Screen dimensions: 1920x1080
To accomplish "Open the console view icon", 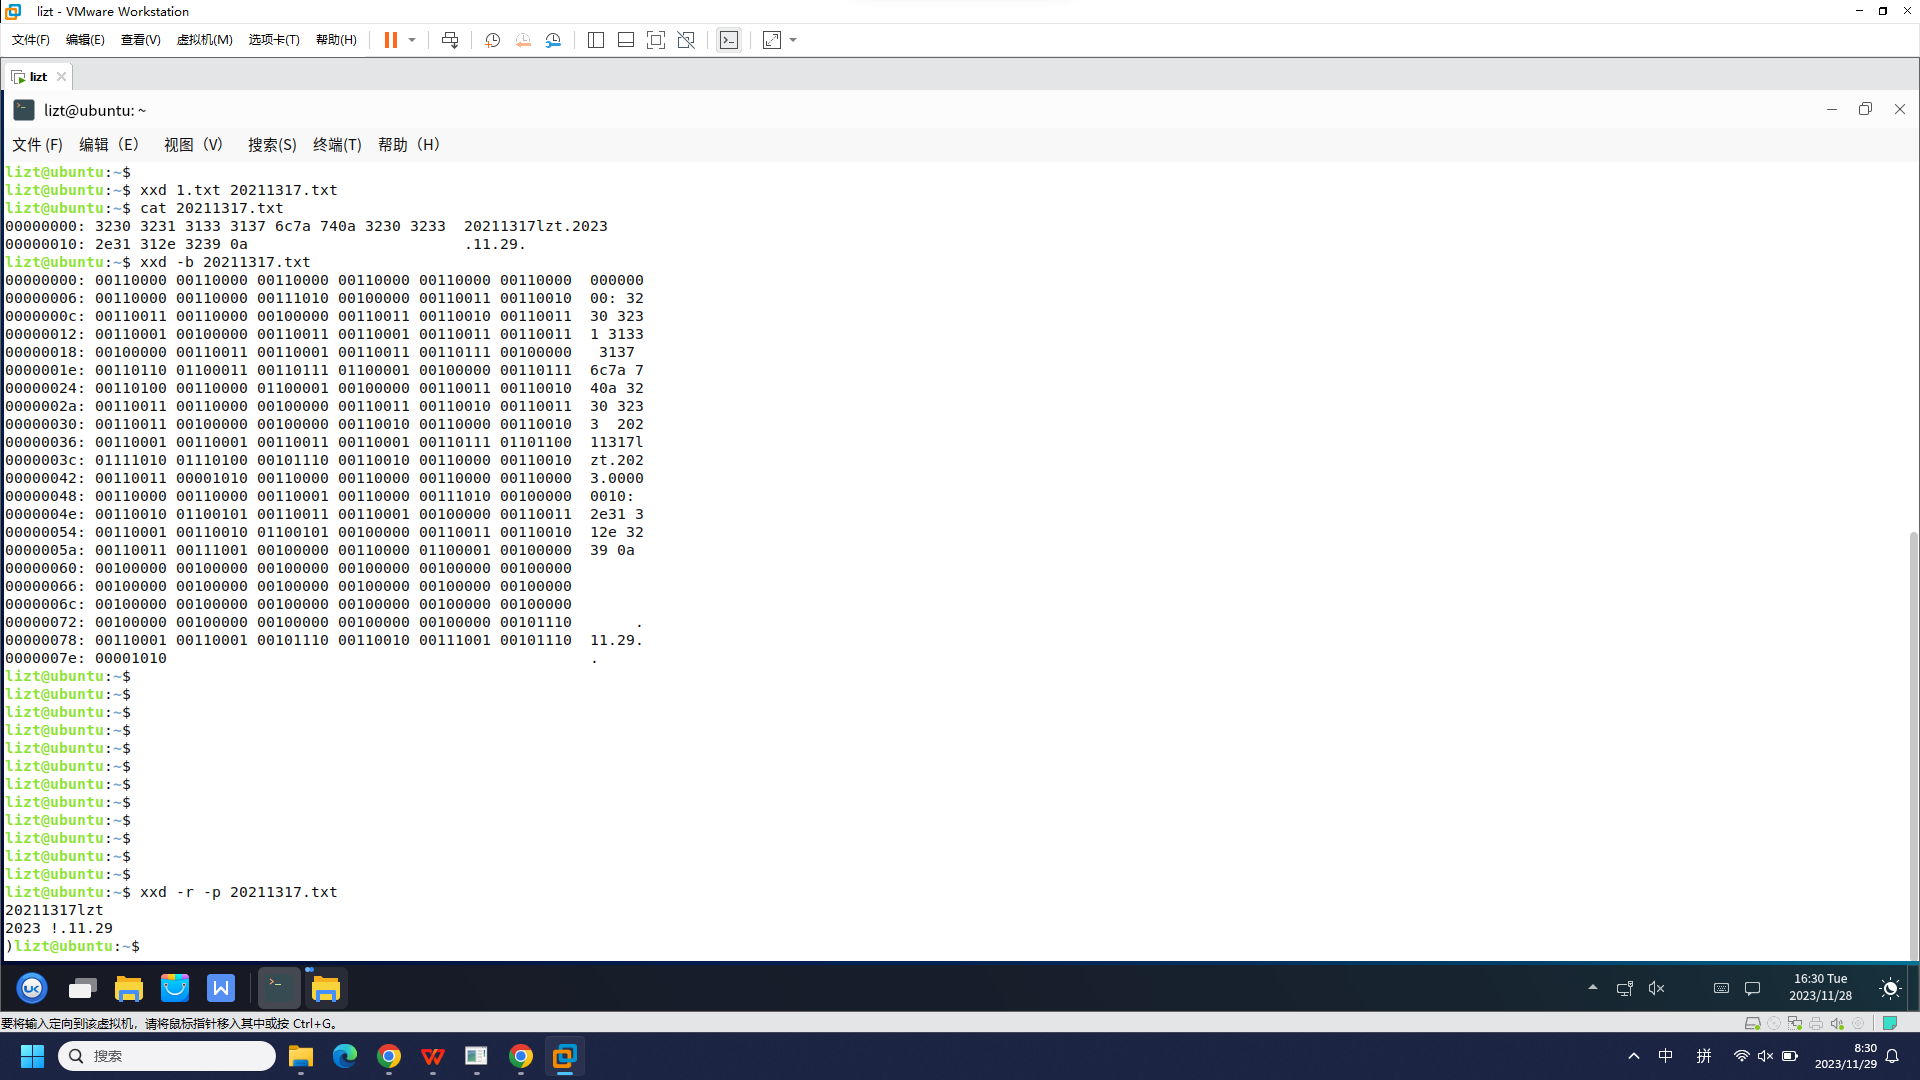I will pos(729,40).
